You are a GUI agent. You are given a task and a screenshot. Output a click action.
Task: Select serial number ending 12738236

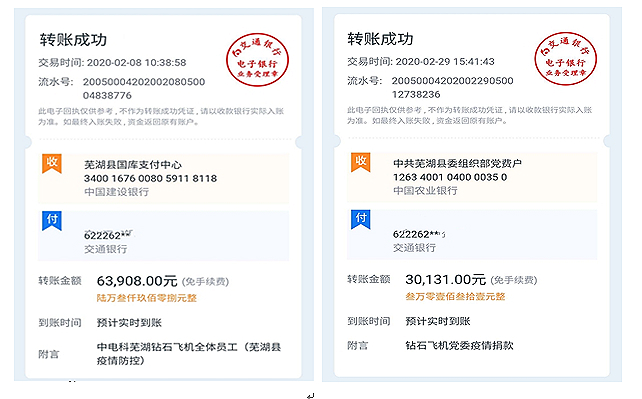(x=452, y=87)
